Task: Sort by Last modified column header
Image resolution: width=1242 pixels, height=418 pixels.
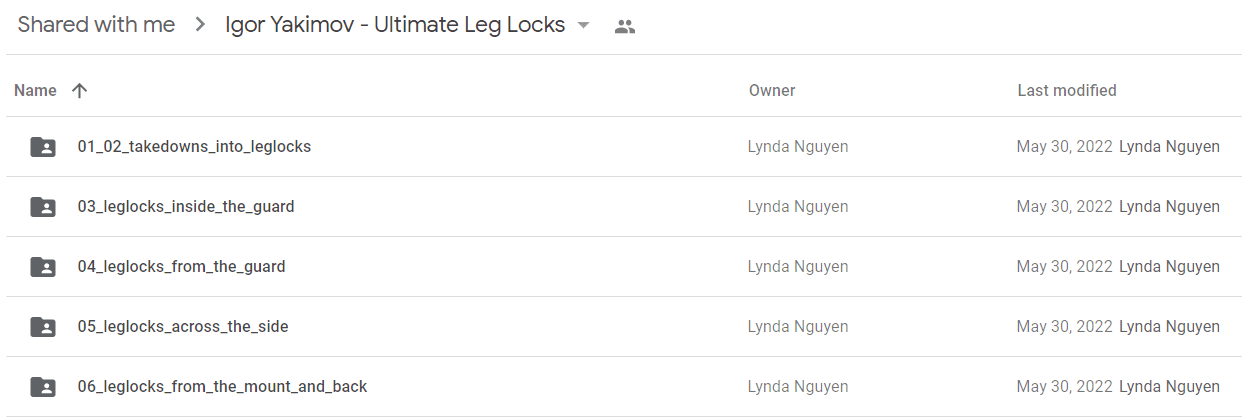Action: (1067, 90)
